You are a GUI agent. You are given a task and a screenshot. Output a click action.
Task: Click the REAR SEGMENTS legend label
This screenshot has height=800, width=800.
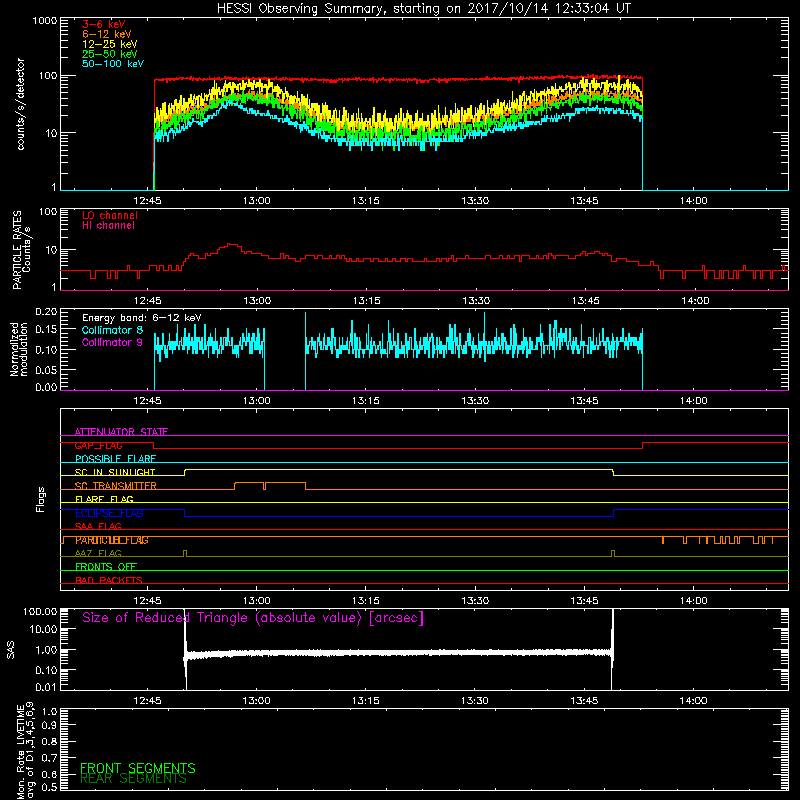tap(133, 779)
